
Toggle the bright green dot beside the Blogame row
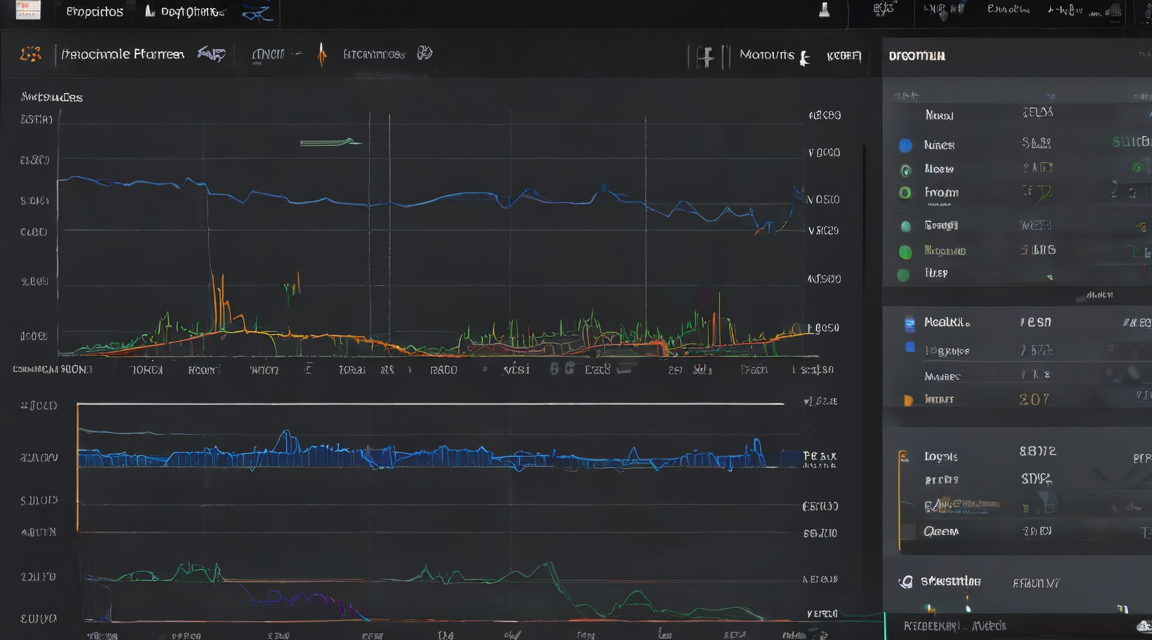pyautogui.click(x=905, y=252)
